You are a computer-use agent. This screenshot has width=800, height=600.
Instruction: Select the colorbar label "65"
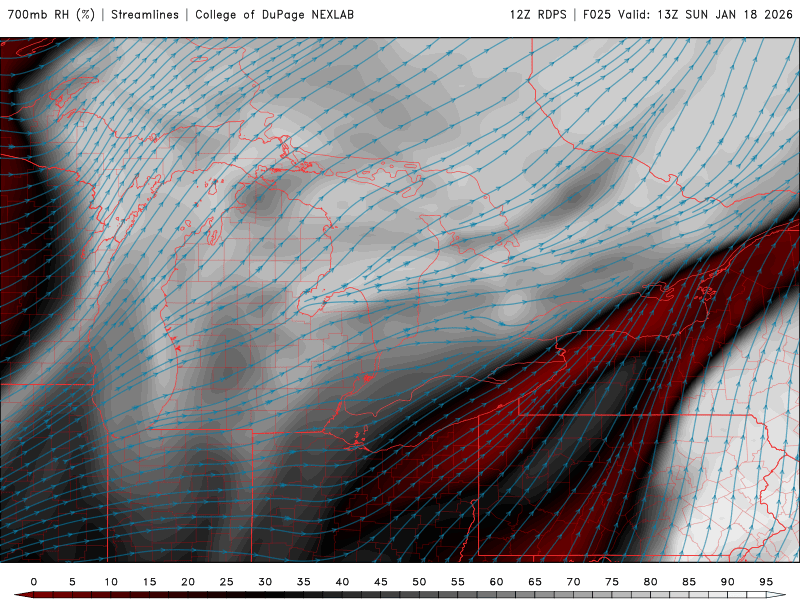click(x=535, y=582)
